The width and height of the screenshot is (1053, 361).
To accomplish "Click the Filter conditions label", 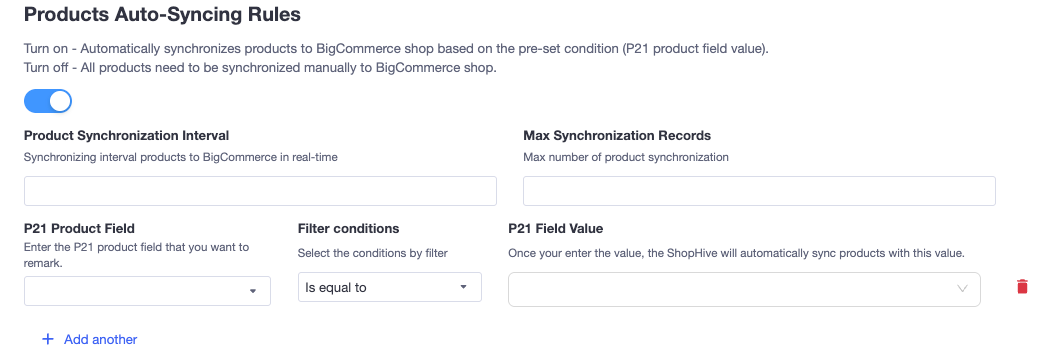I will (x=349, y=229).
